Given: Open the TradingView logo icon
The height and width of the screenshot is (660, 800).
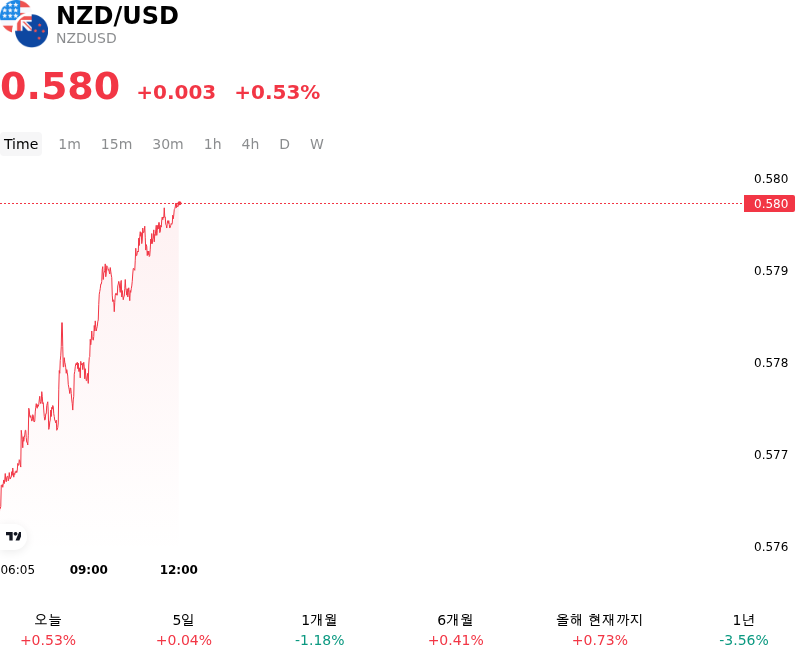Looking at the screenshot, I should click(x=13, y=536).
